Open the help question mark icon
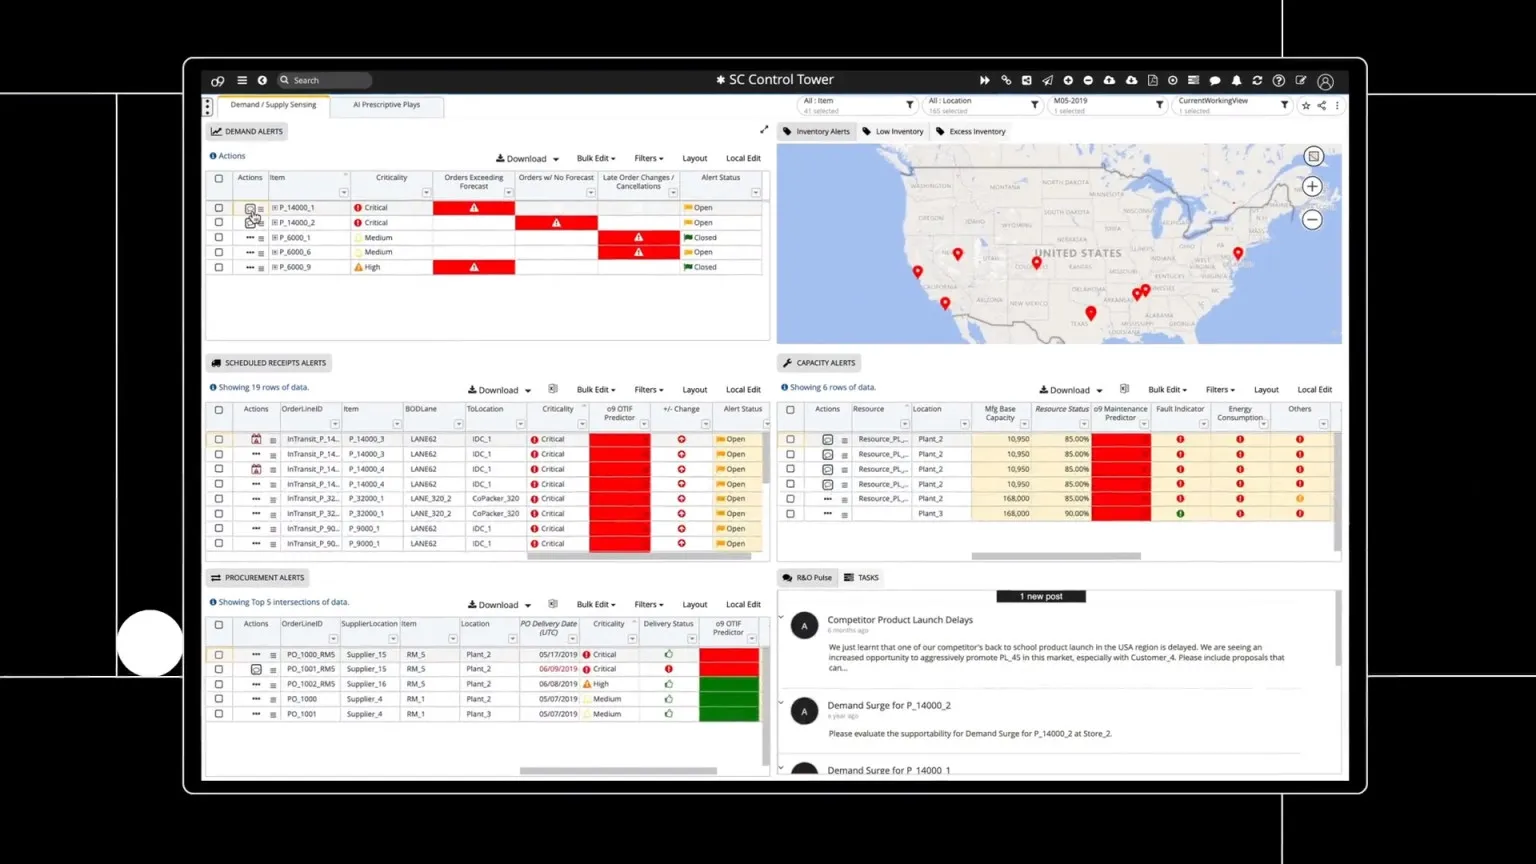 tap(1279, 80)
